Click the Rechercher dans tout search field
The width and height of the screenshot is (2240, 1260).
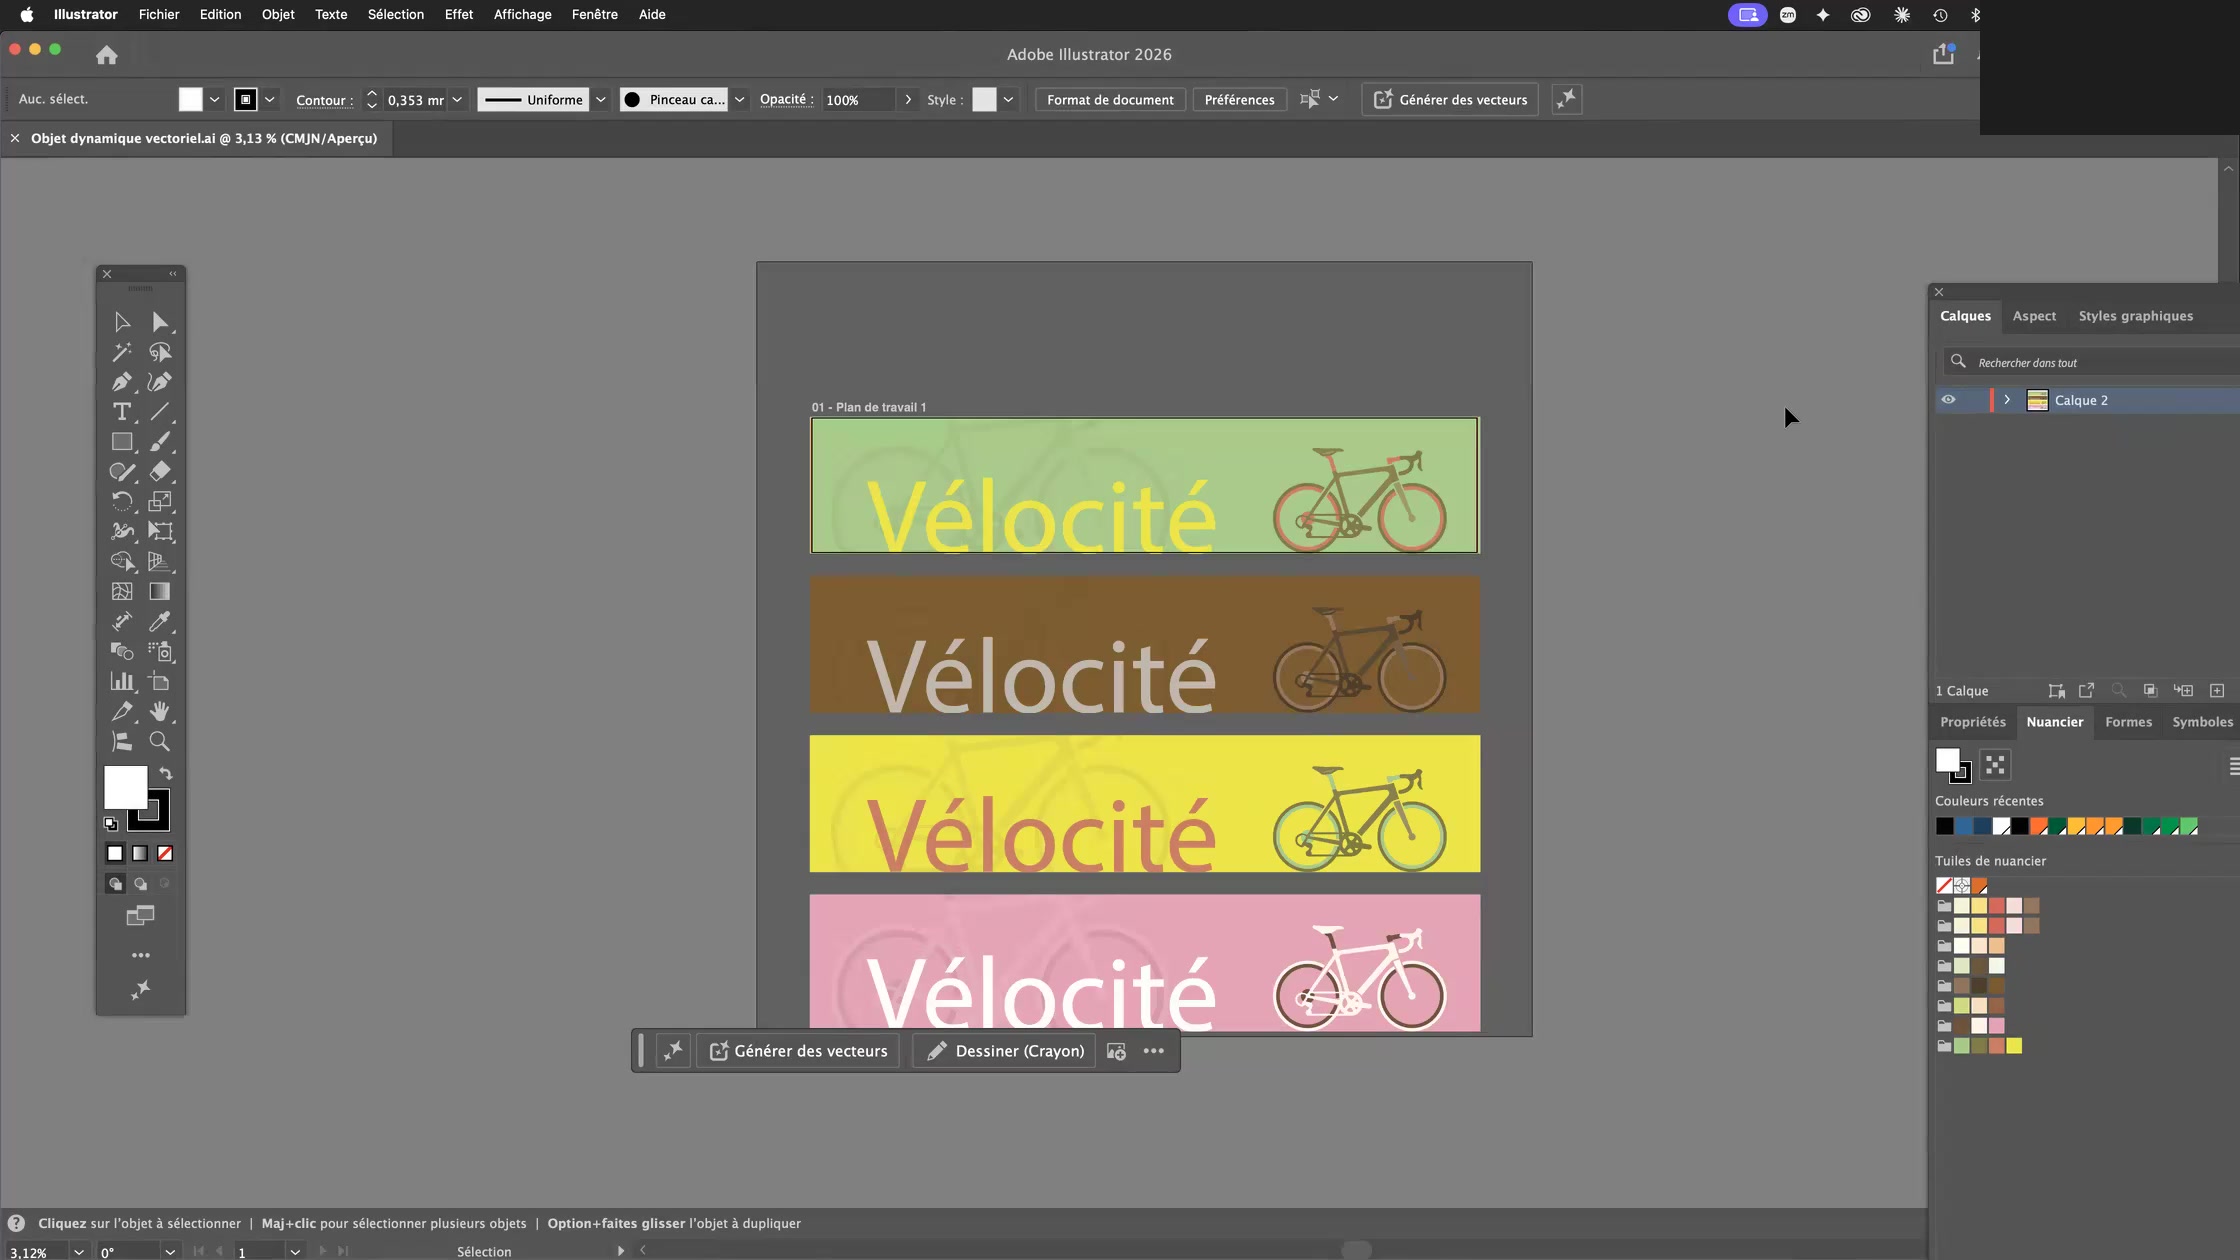coord(2090,362)
